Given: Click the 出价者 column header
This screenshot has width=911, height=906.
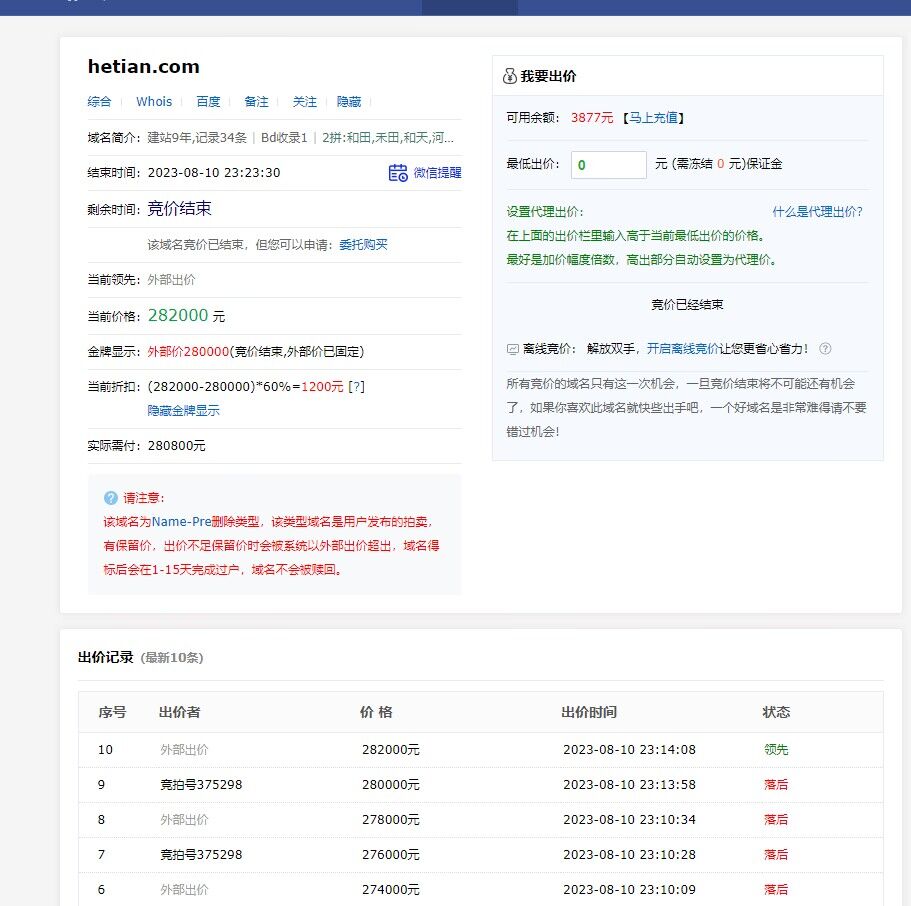Looking at the screenshot, I should pyautogui.click(x=180, y=712).
